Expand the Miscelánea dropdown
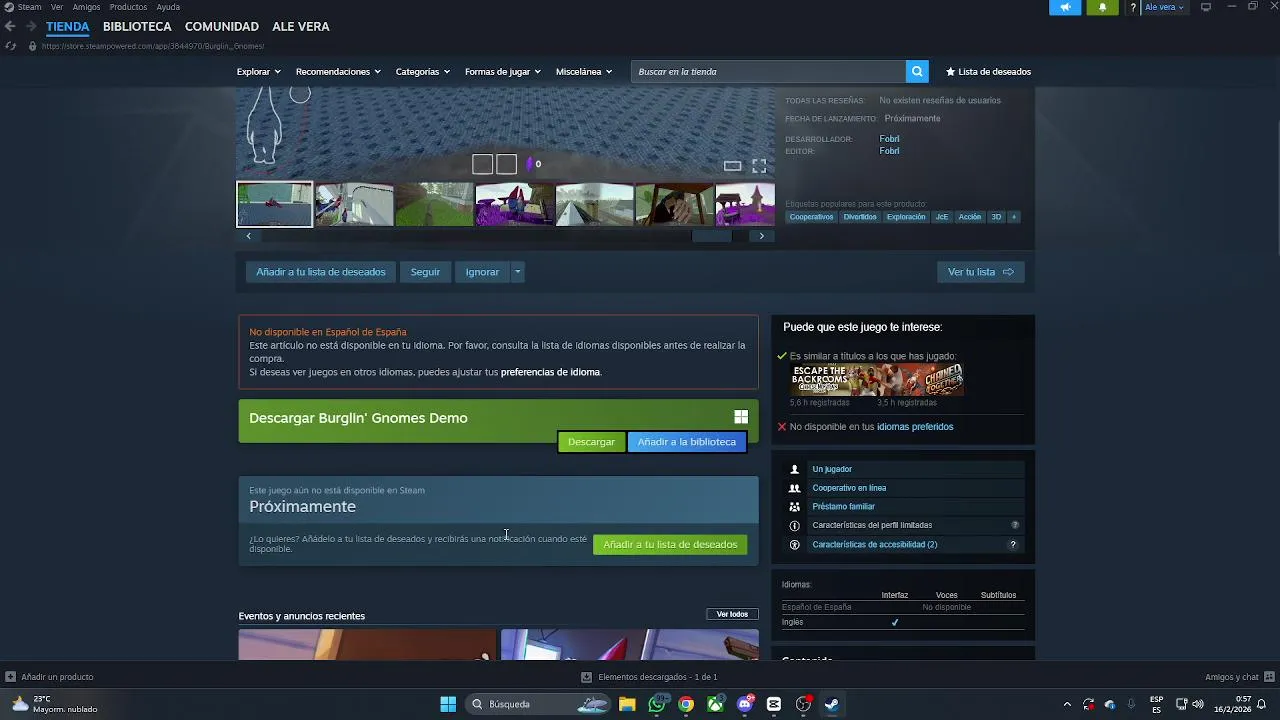This screenshot has width=1280, height=720. pos(584,72)
